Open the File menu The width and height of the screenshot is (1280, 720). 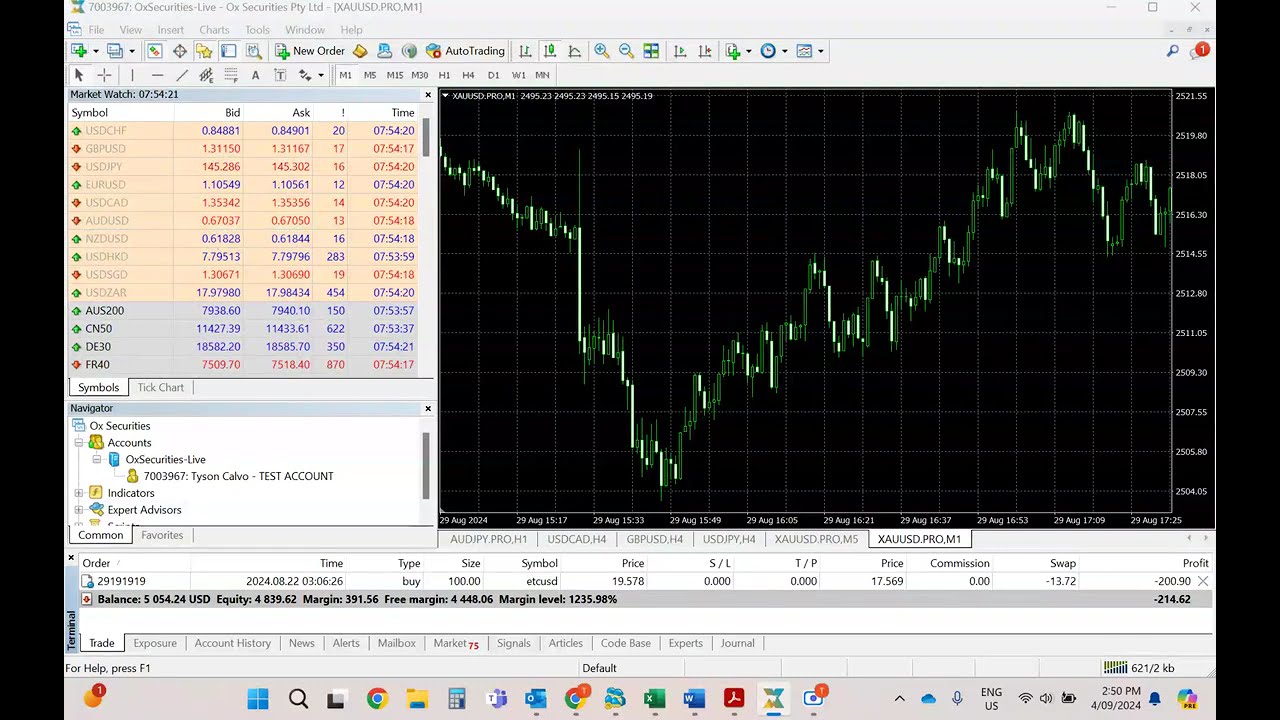(96, 30)
